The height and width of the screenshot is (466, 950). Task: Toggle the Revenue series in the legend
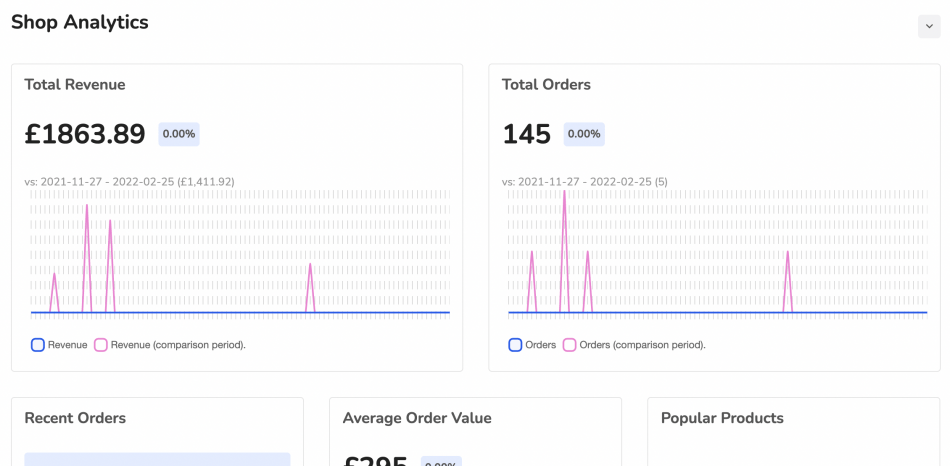pyautogui.click(x=59, y=345)
